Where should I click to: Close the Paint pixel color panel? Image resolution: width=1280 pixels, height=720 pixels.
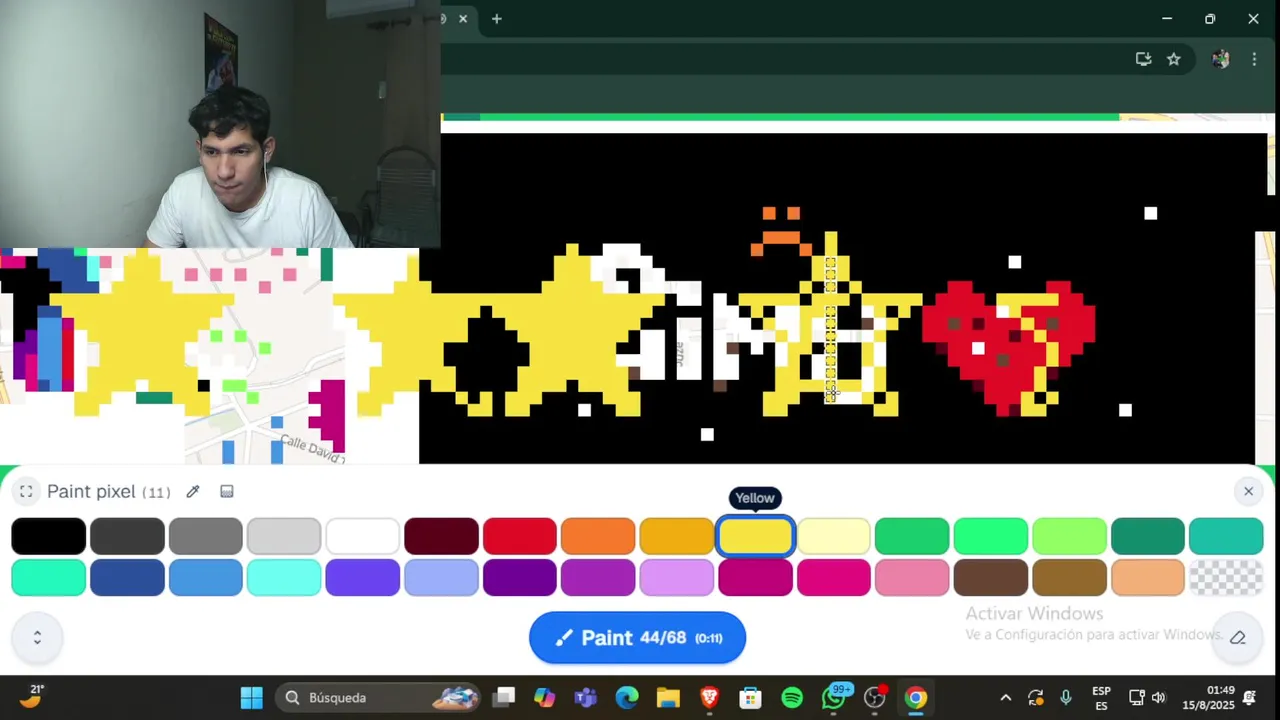(x=1248, y=491)
